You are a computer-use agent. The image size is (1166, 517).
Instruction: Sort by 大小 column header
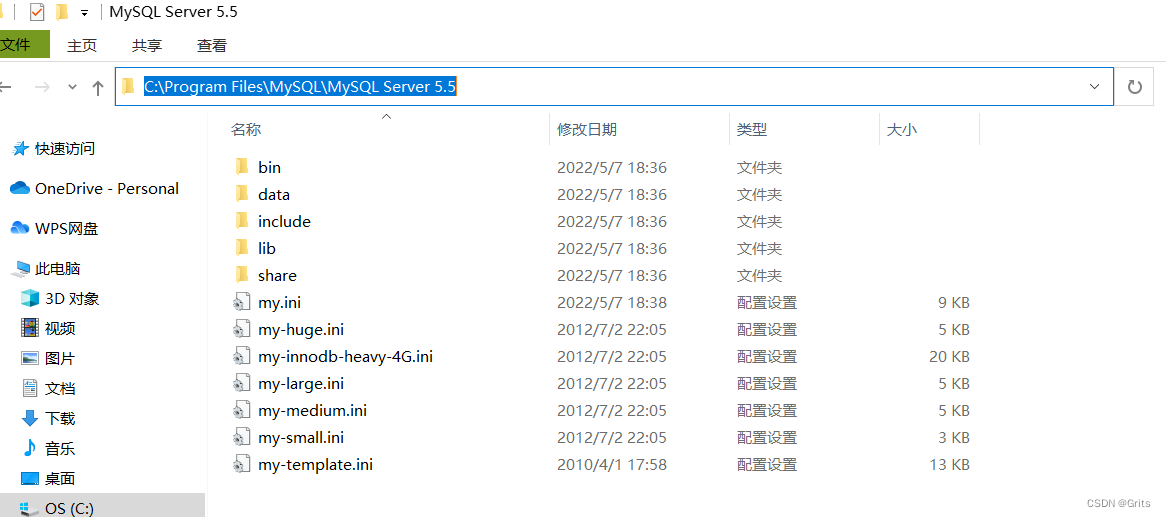point(901,129)
